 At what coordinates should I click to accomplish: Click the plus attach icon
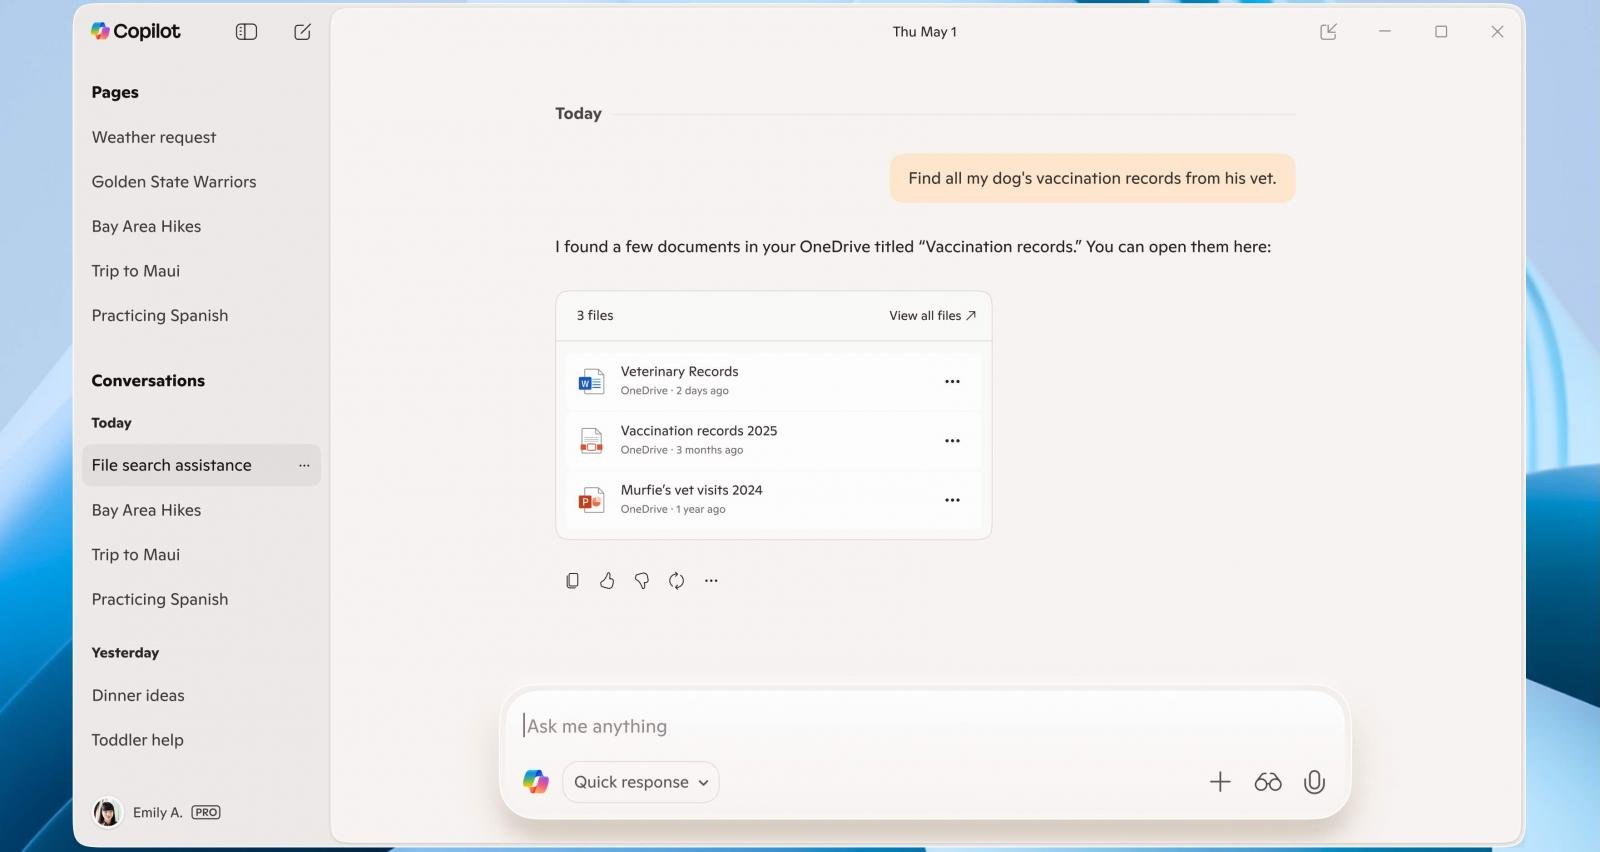[1220, 782]
